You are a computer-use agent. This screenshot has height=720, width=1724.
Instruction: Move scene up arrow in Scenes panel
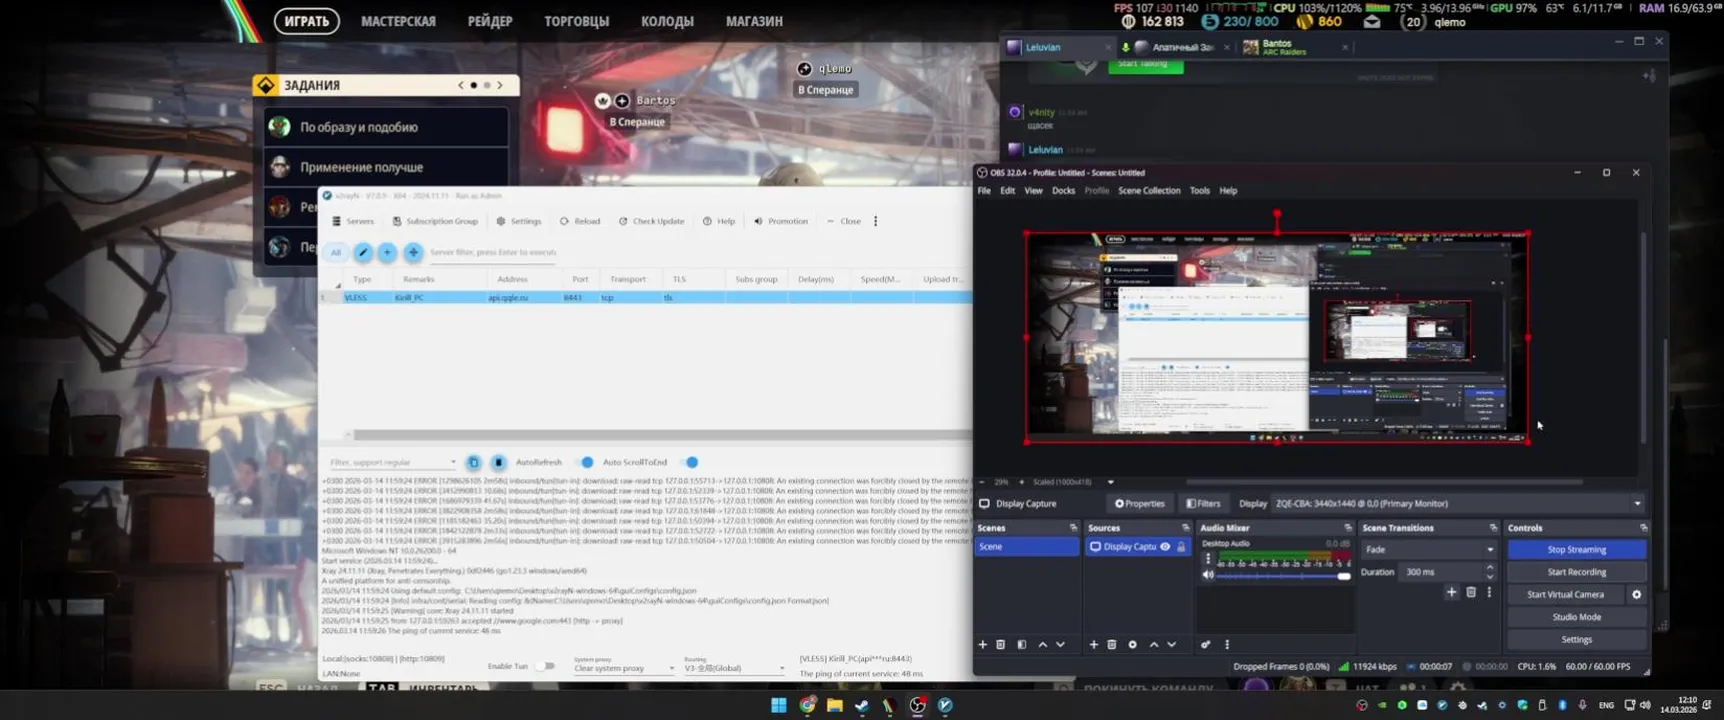pyautogui.click(x=1042, y=645)
